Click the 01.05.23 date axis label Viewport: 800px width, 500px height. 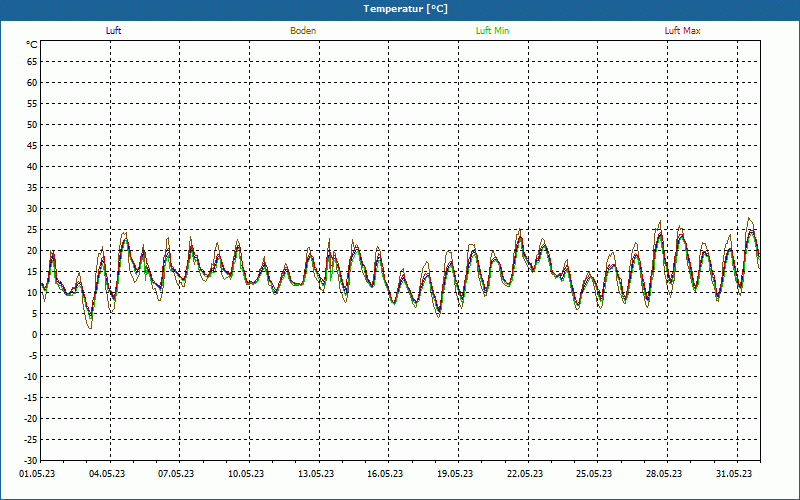(37, 474)
